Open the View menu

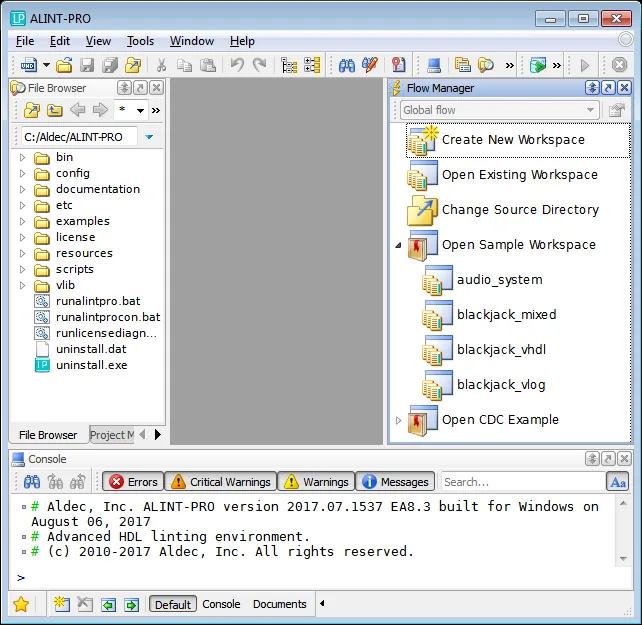98,41
